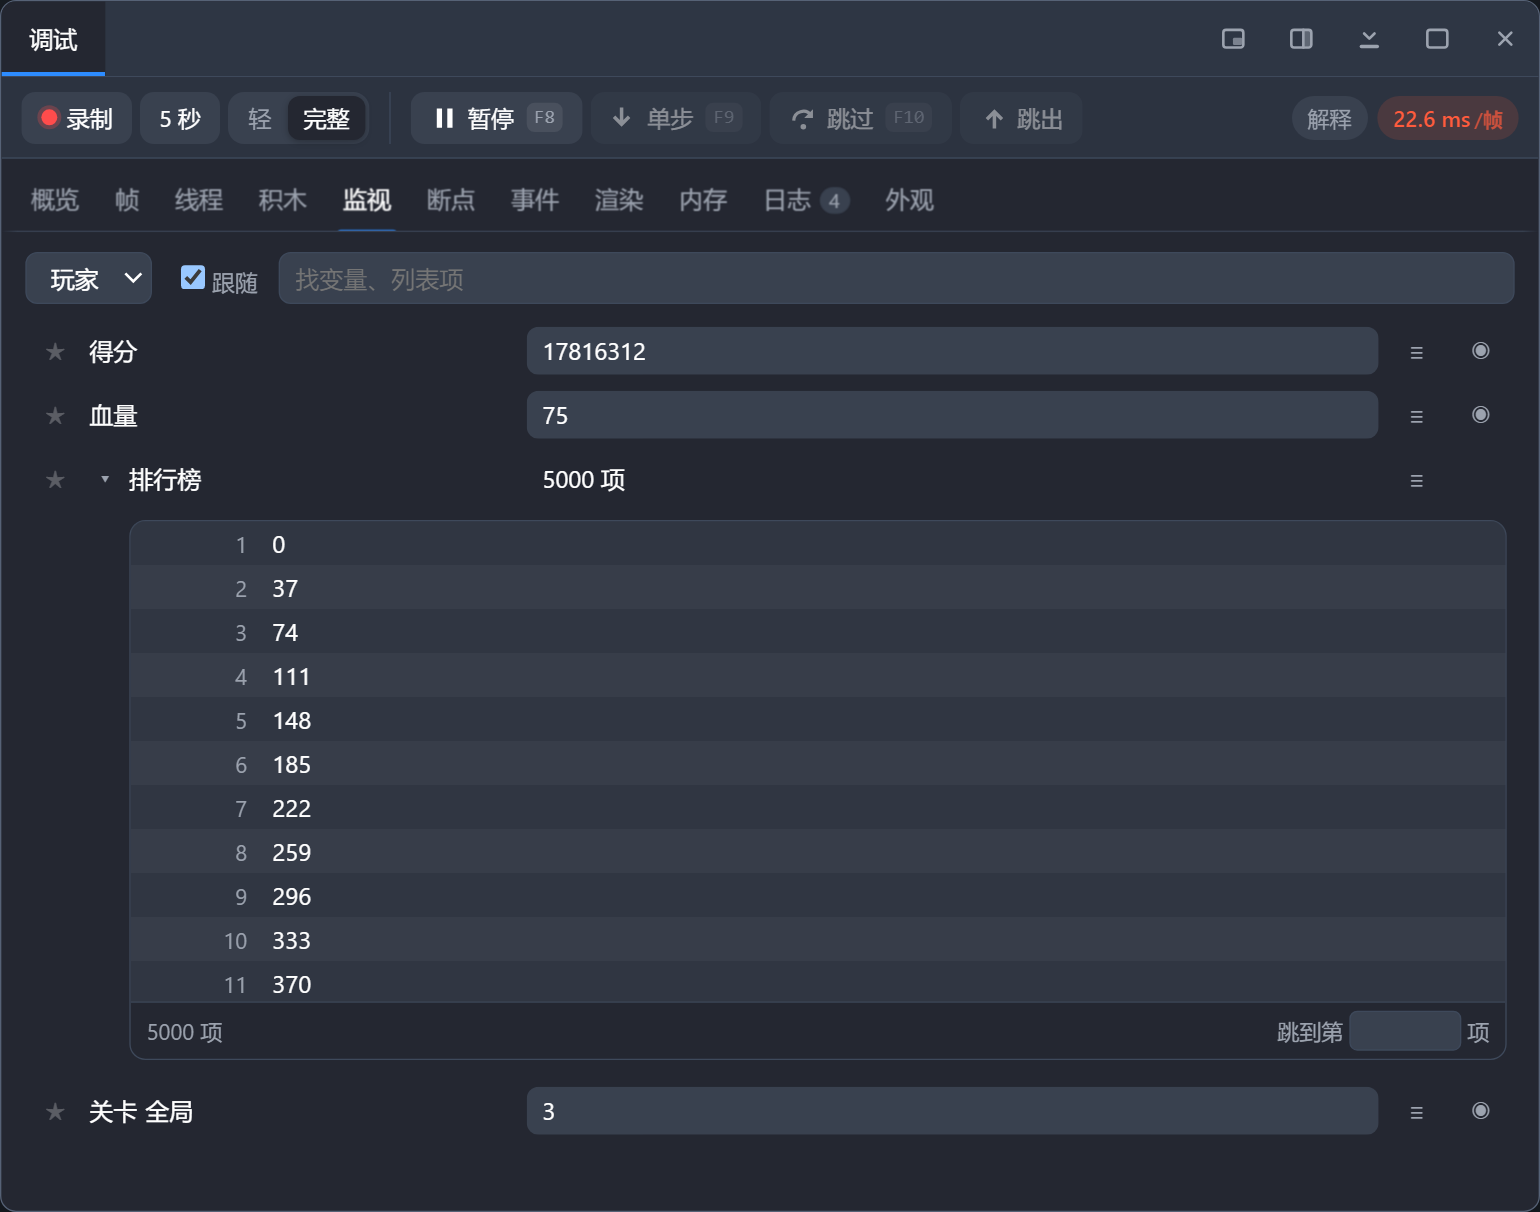1540x1212 pixels.
Task: Open the 积木 tab
Action: pos(283,200)
